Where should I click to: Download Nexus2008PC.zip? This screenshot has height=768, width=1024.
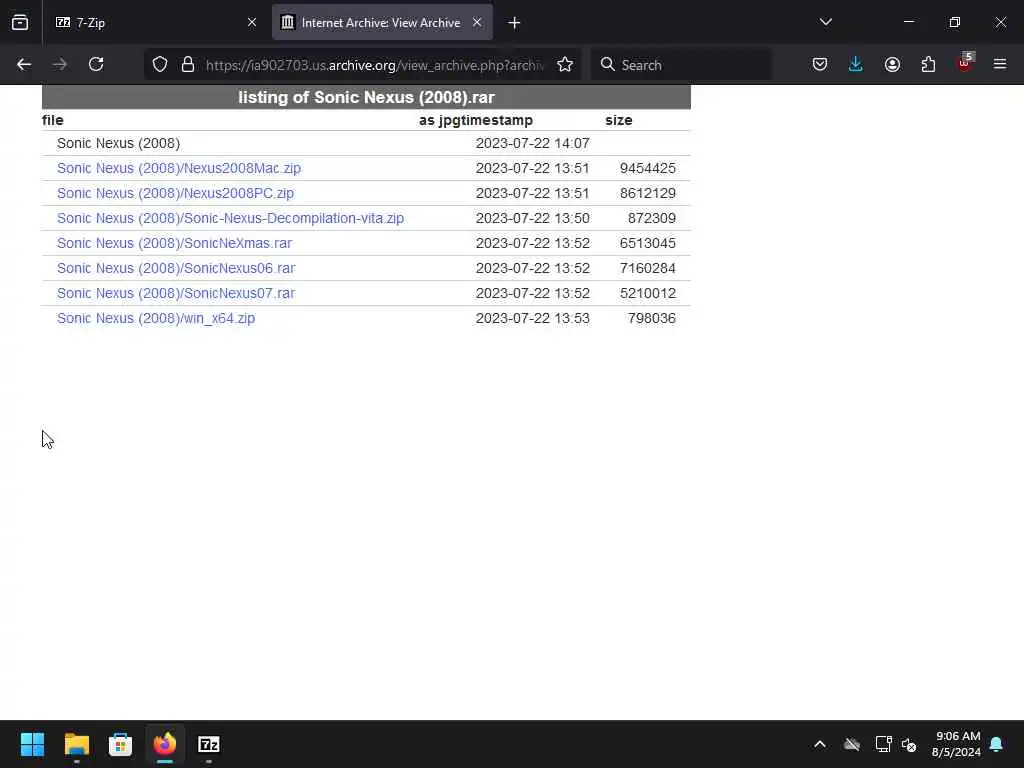coord(175,193)
